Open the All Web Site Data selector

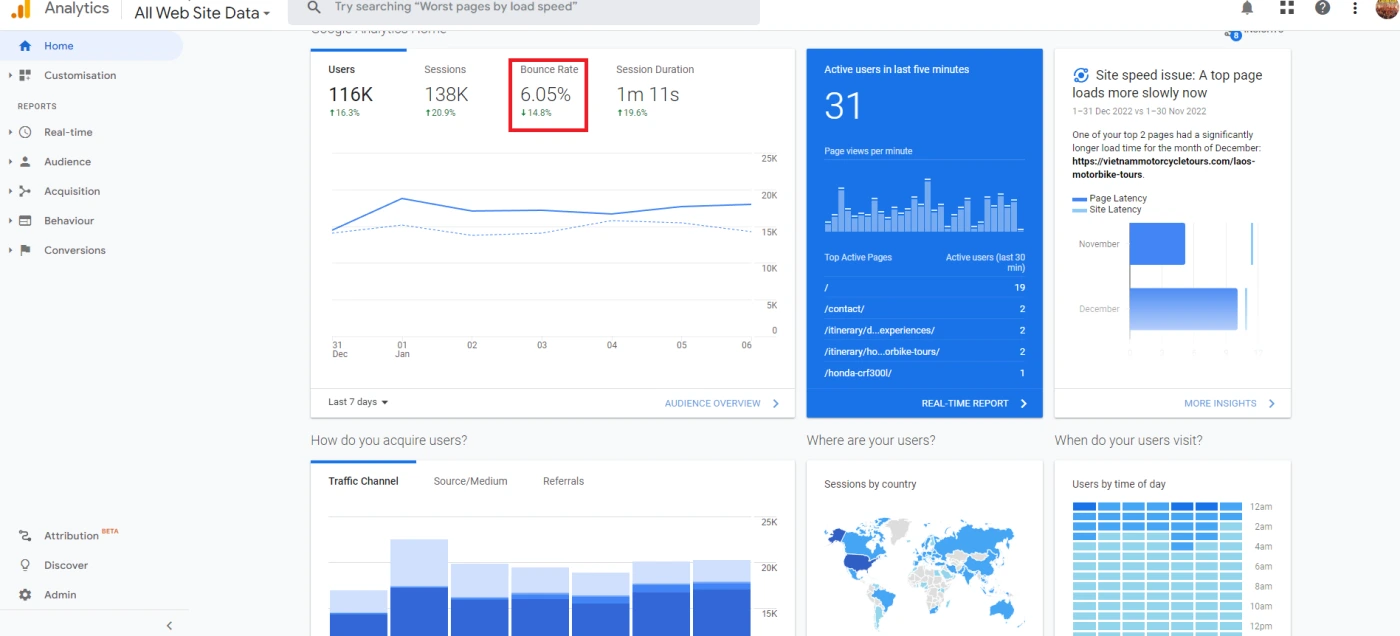202,13
